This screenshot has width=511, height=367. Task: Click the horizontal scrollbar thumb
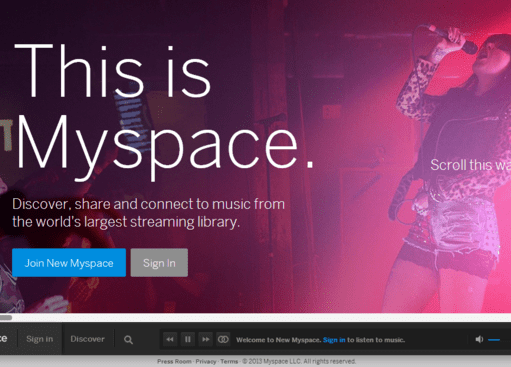[x=6, y=317]
